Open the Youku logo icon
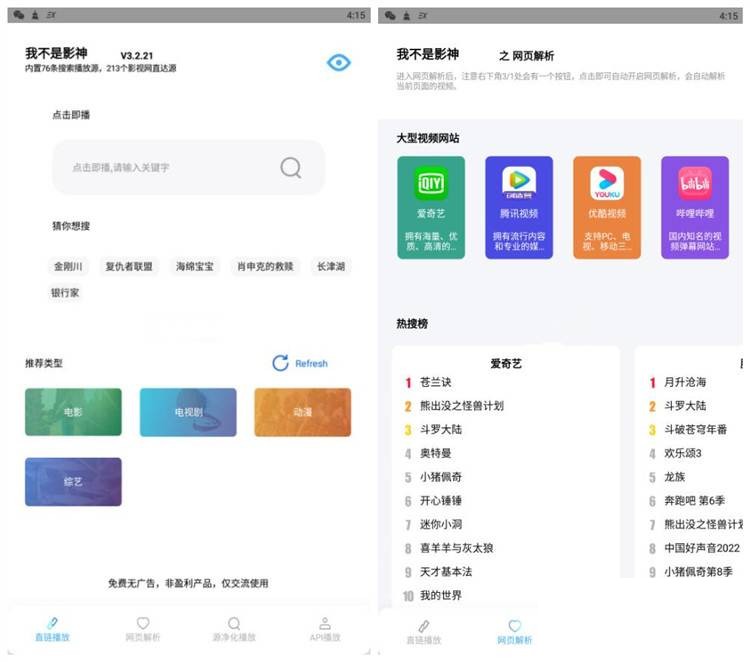750x662 pixels. pyautogui.click(x=607, y=183)
